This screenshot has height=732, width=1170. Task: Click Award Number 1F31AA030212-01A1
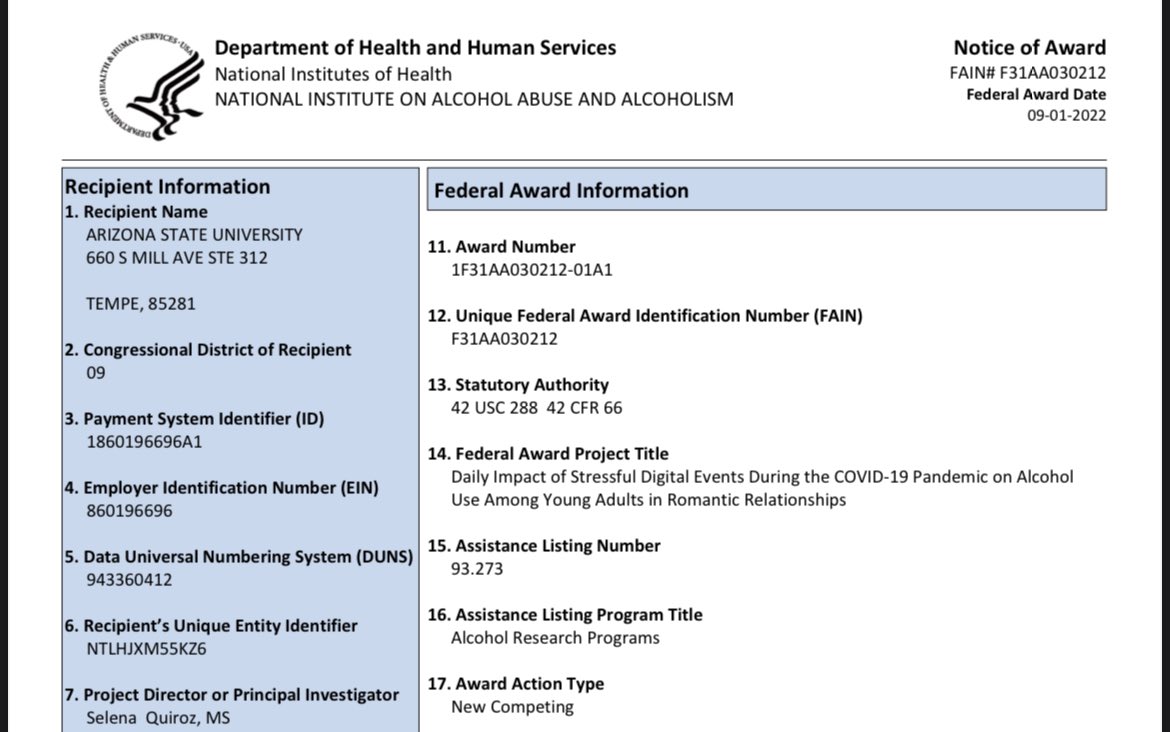click(531, 269)
